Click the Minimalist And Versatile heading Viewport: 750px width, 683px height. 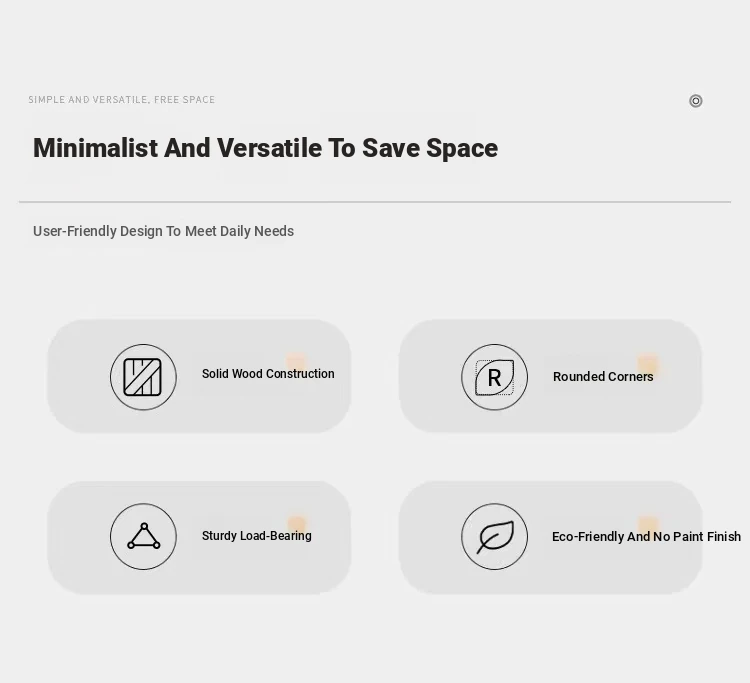point(265,148)
